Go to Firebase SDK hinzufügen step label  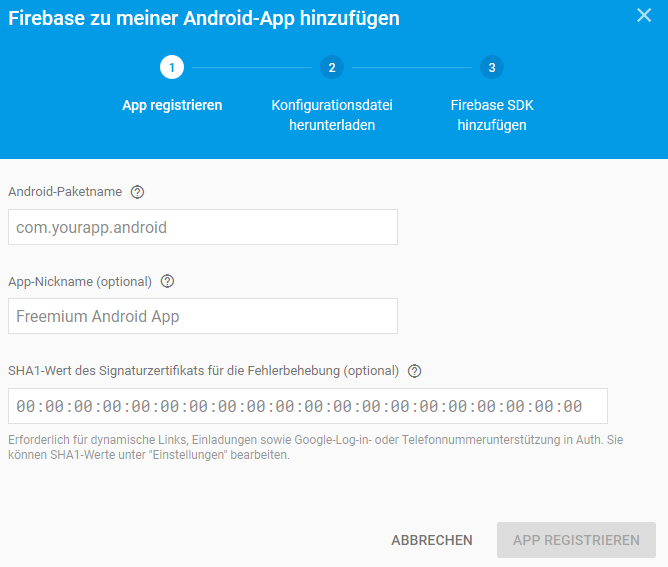point(492,115)
